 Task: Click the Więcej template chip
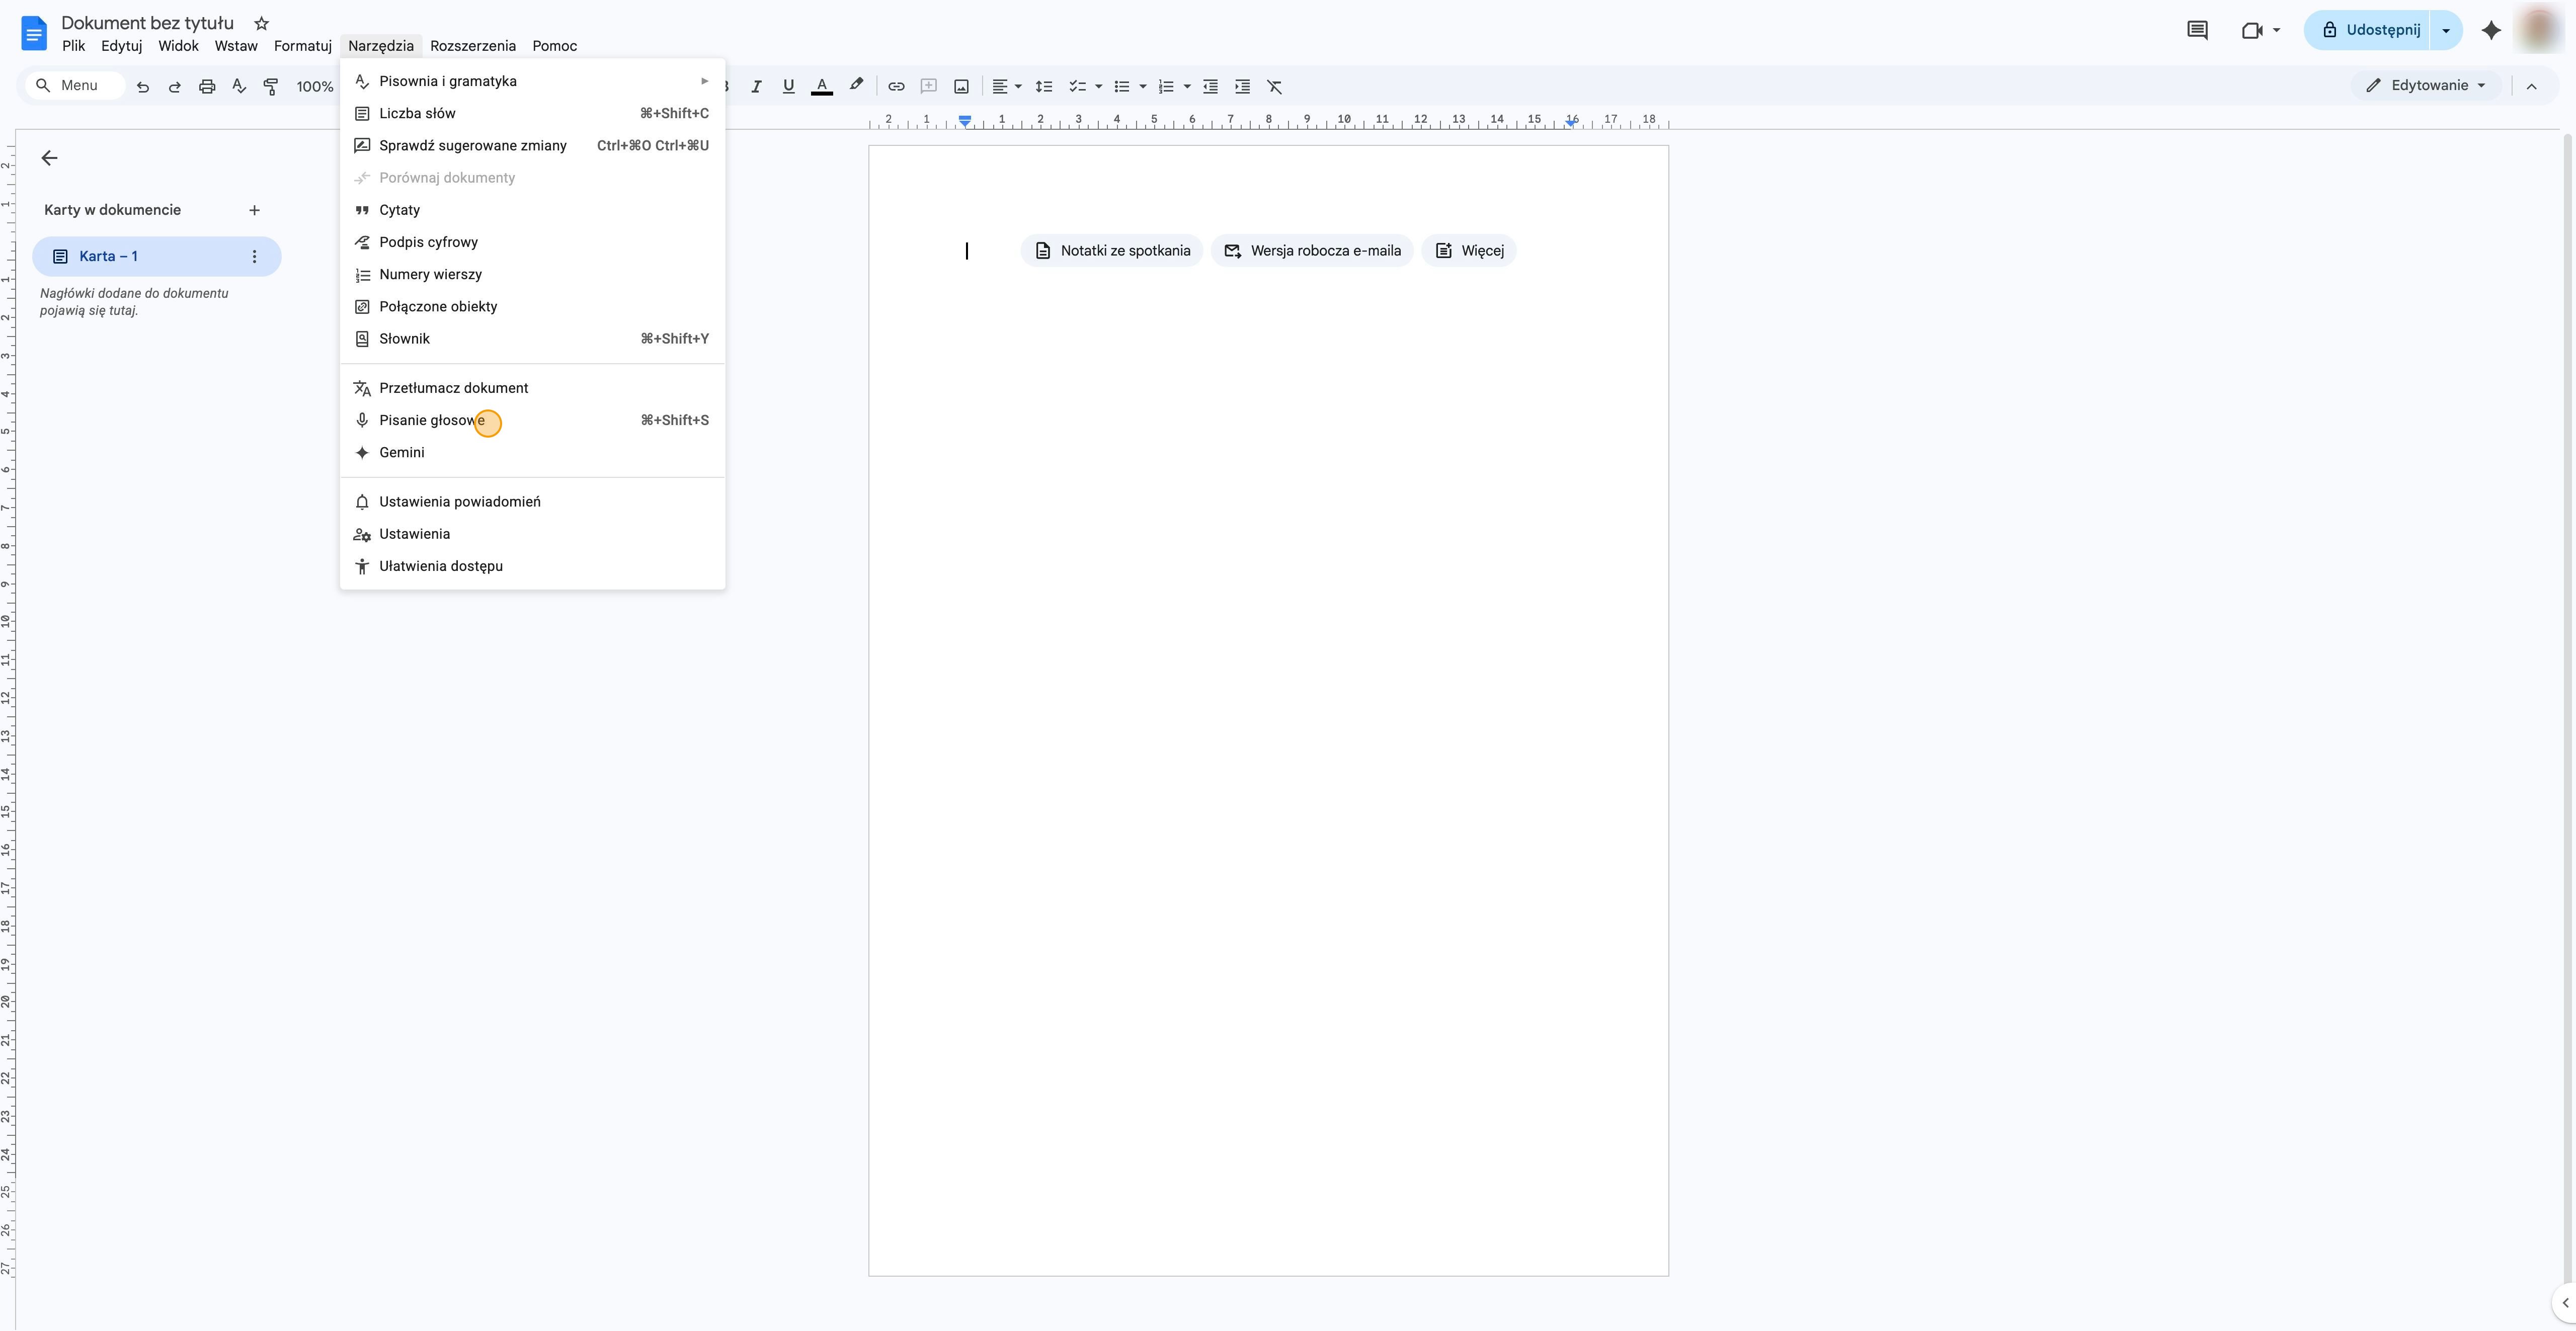pos(1469,251)
